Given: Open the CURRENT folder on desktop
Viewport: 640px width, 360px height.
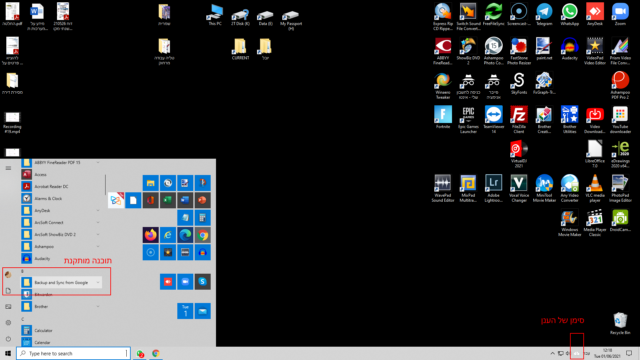Looking at the screenshot, I should click(240, 49).
